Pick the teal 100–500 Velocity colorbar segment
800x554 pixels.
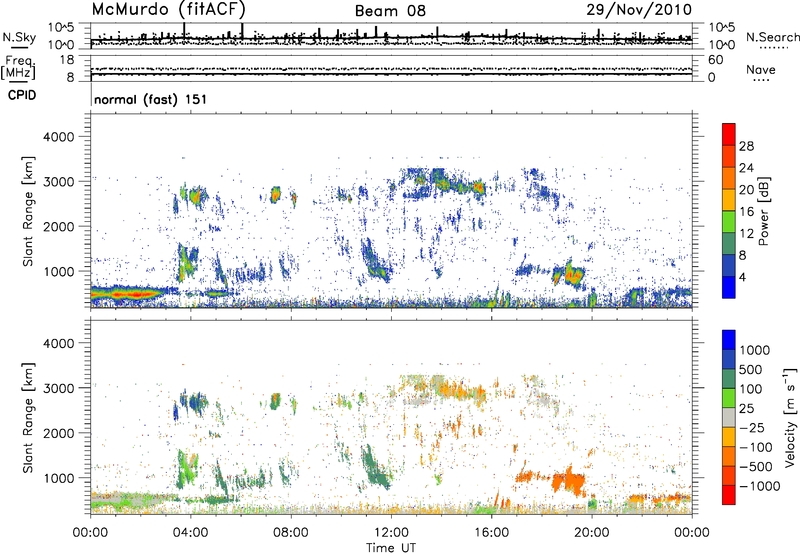pyautogui.click(x=729, y=379)
